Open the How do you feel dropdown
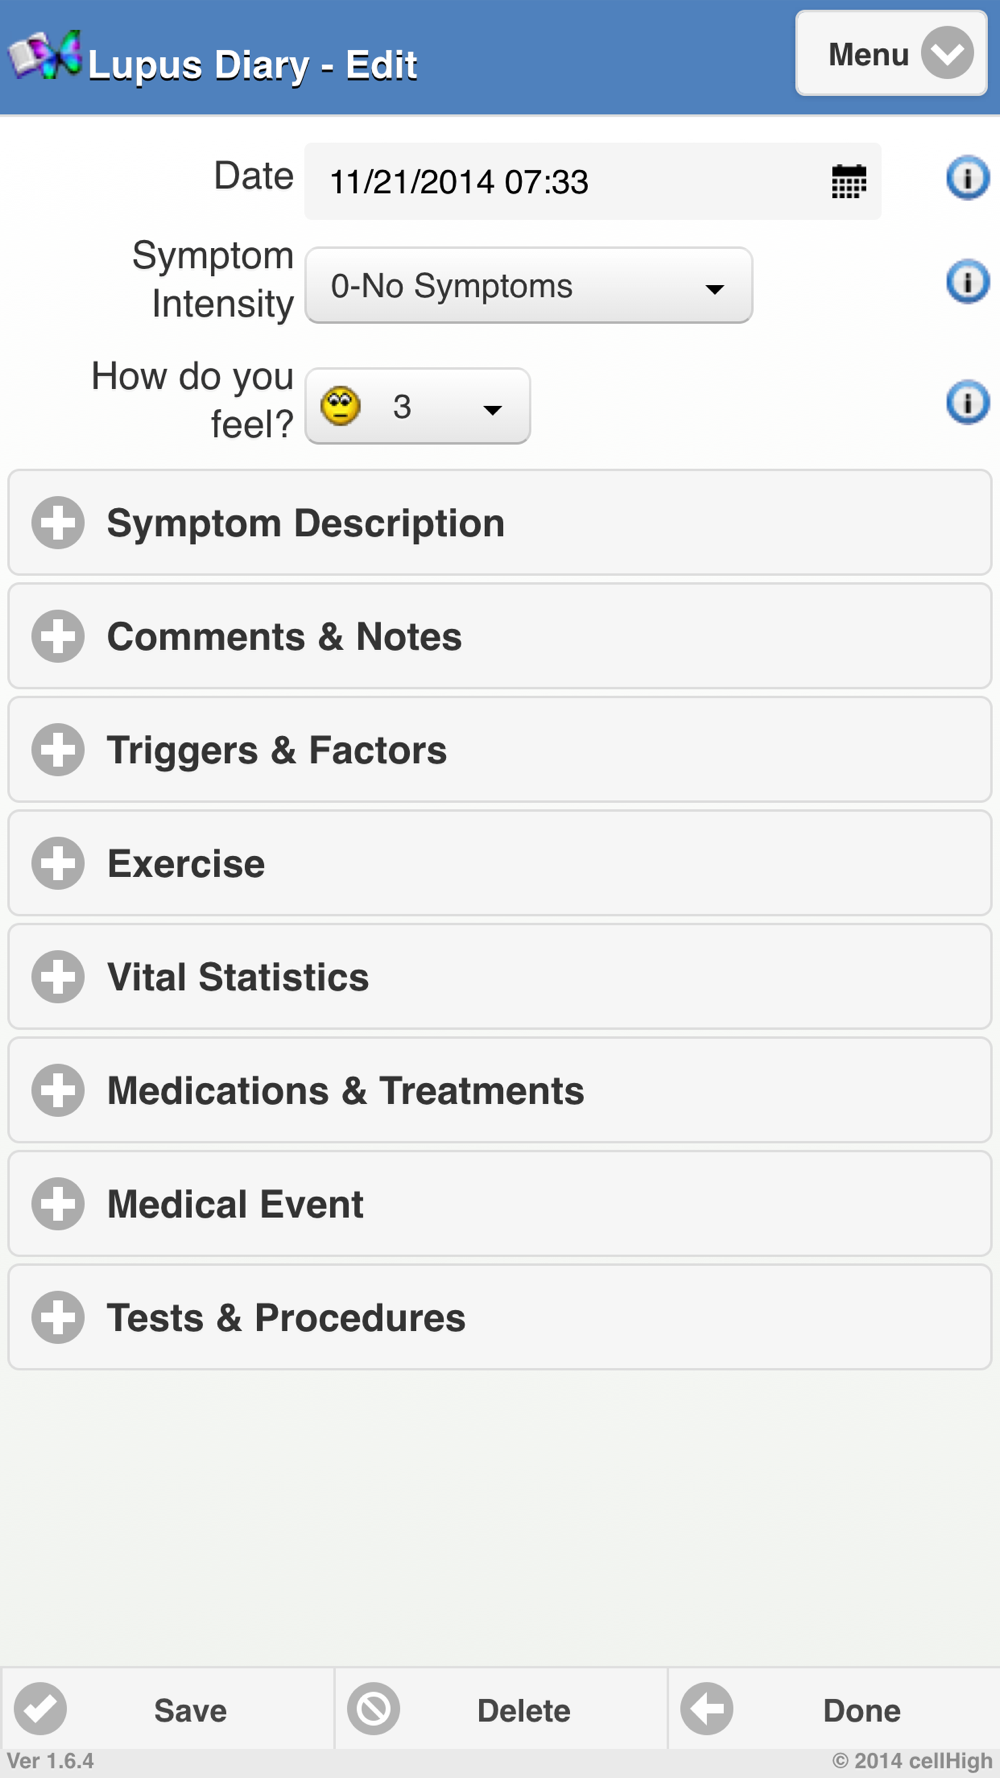This screenshot has width=1000, height=1778. 417,407
